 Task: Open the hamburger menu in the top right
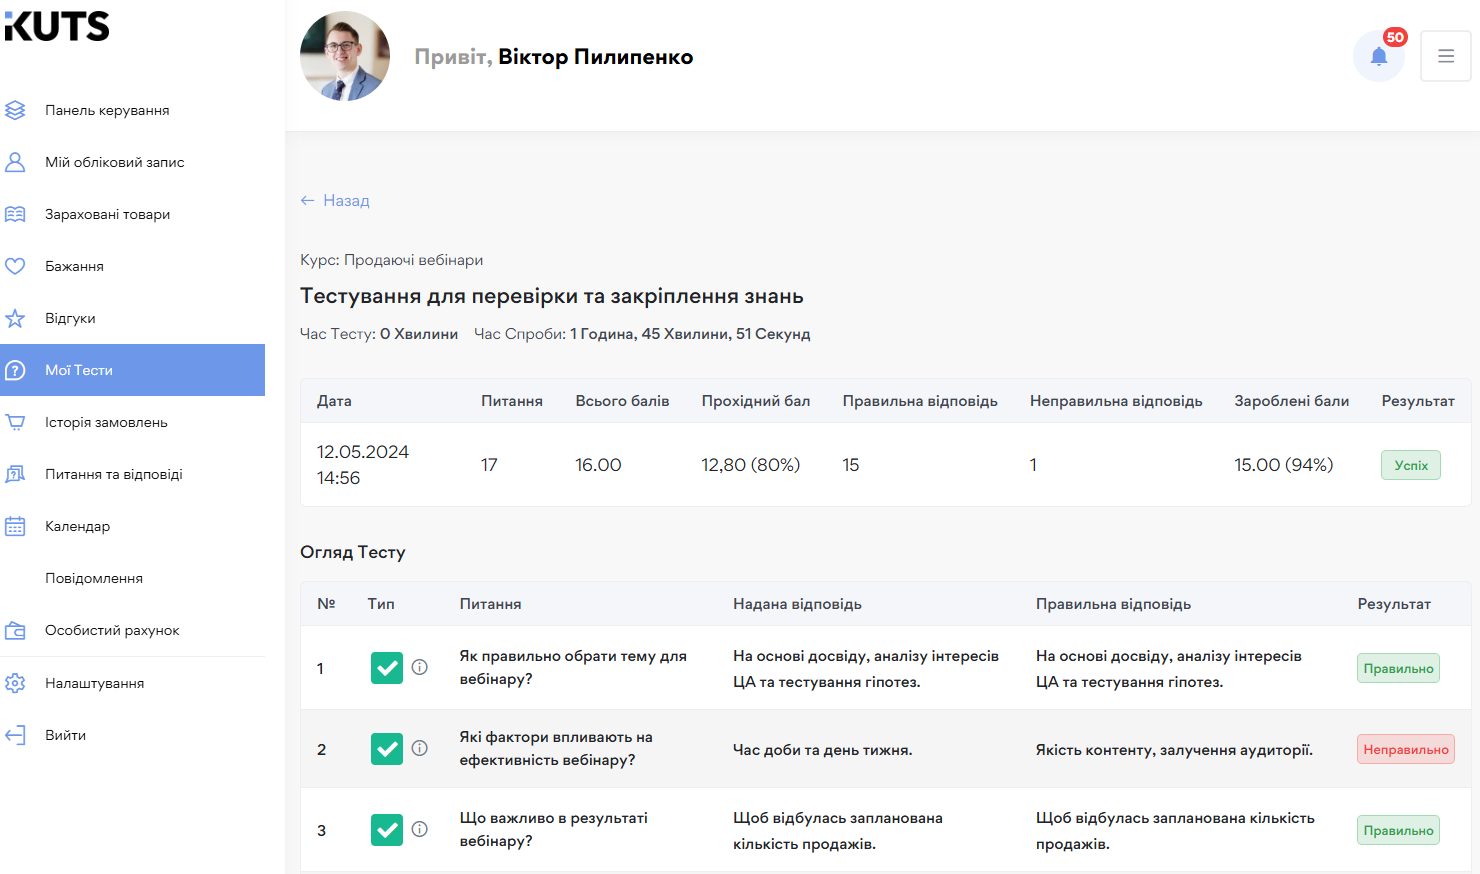point(1446,56)
